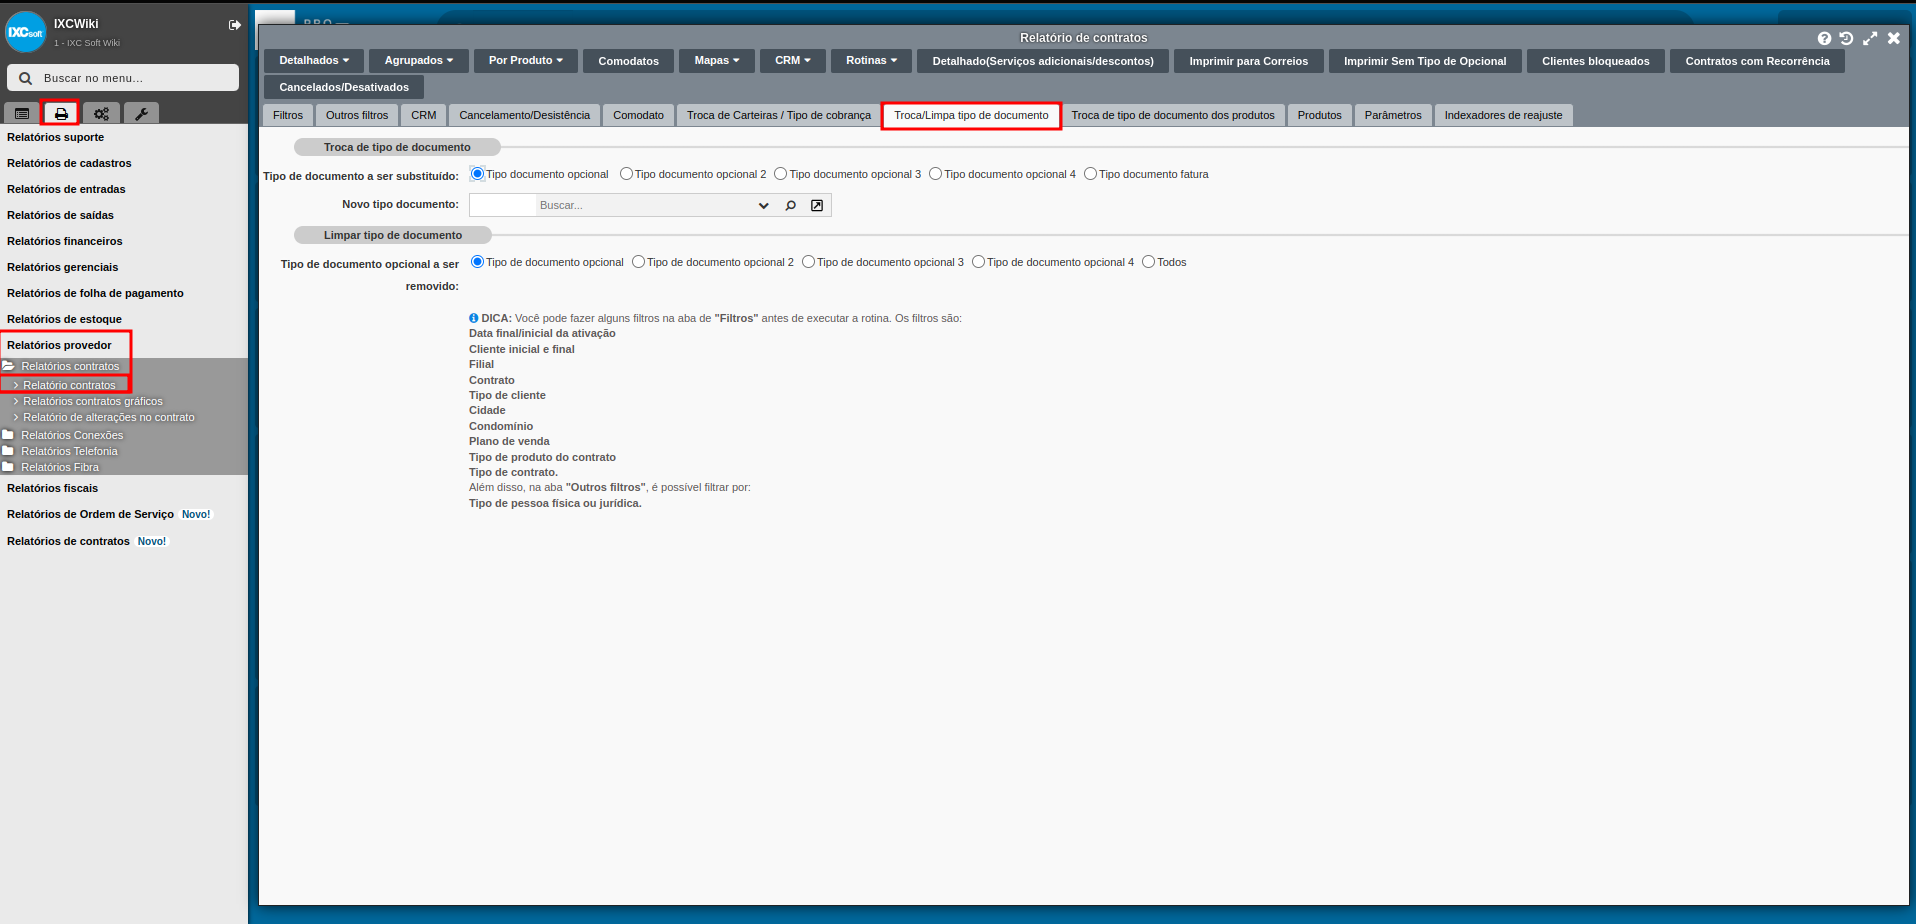Screen dimensions: 1916x924
Task: Open Troca de Carteiras / Tipo de cobrança tab
Action: (779, 115)
